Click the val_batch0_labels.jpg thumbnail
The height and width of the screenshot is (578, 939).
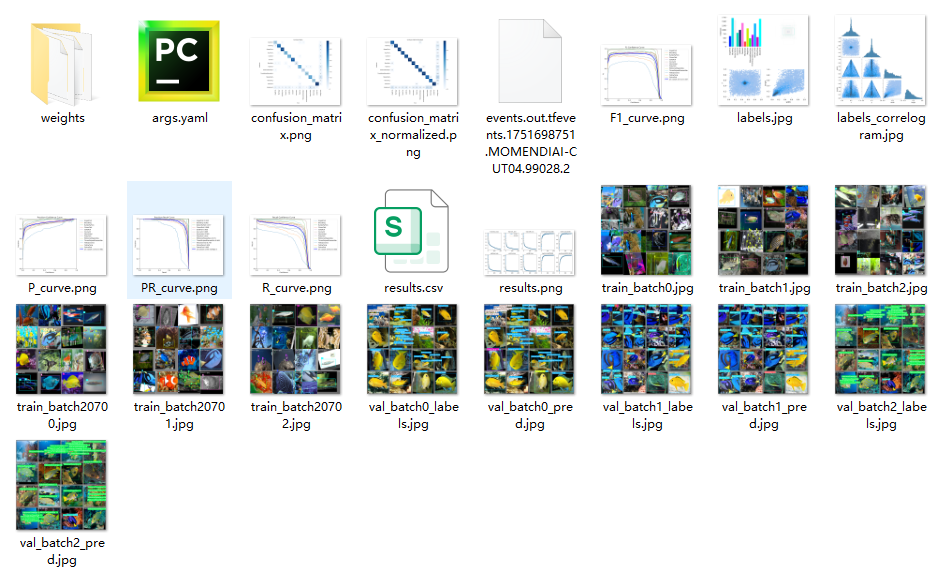point(413,349)
